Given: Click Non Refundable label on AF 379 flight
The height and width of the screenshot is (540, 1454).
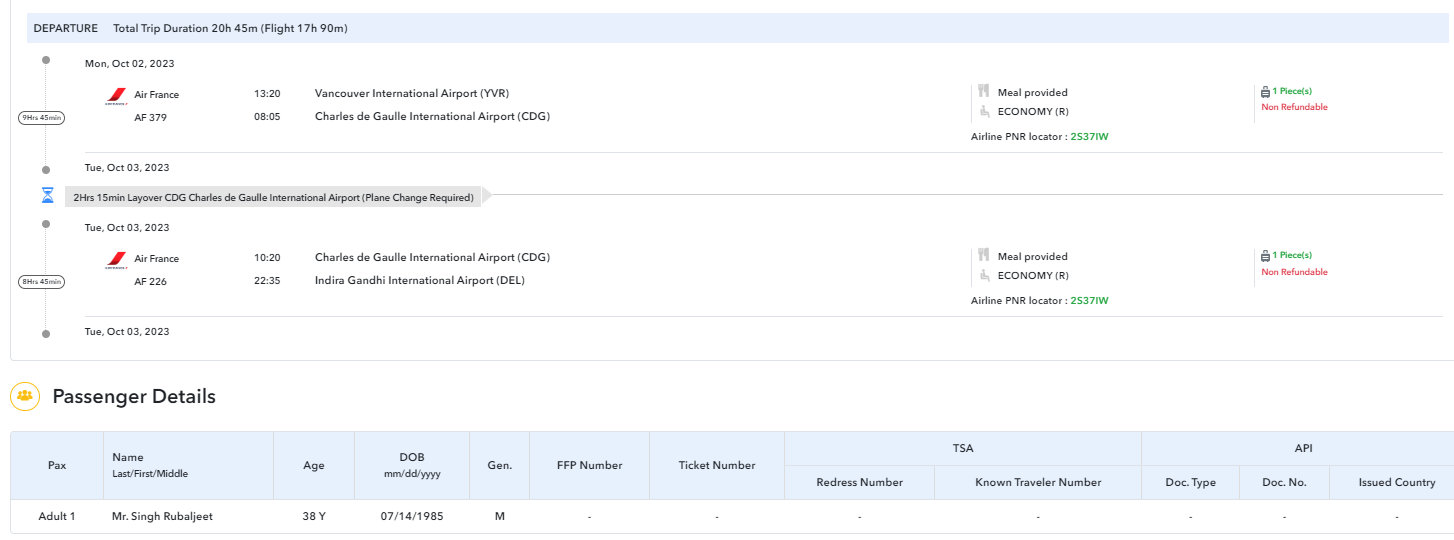Looking at the screenshot, I should 1294,107.
